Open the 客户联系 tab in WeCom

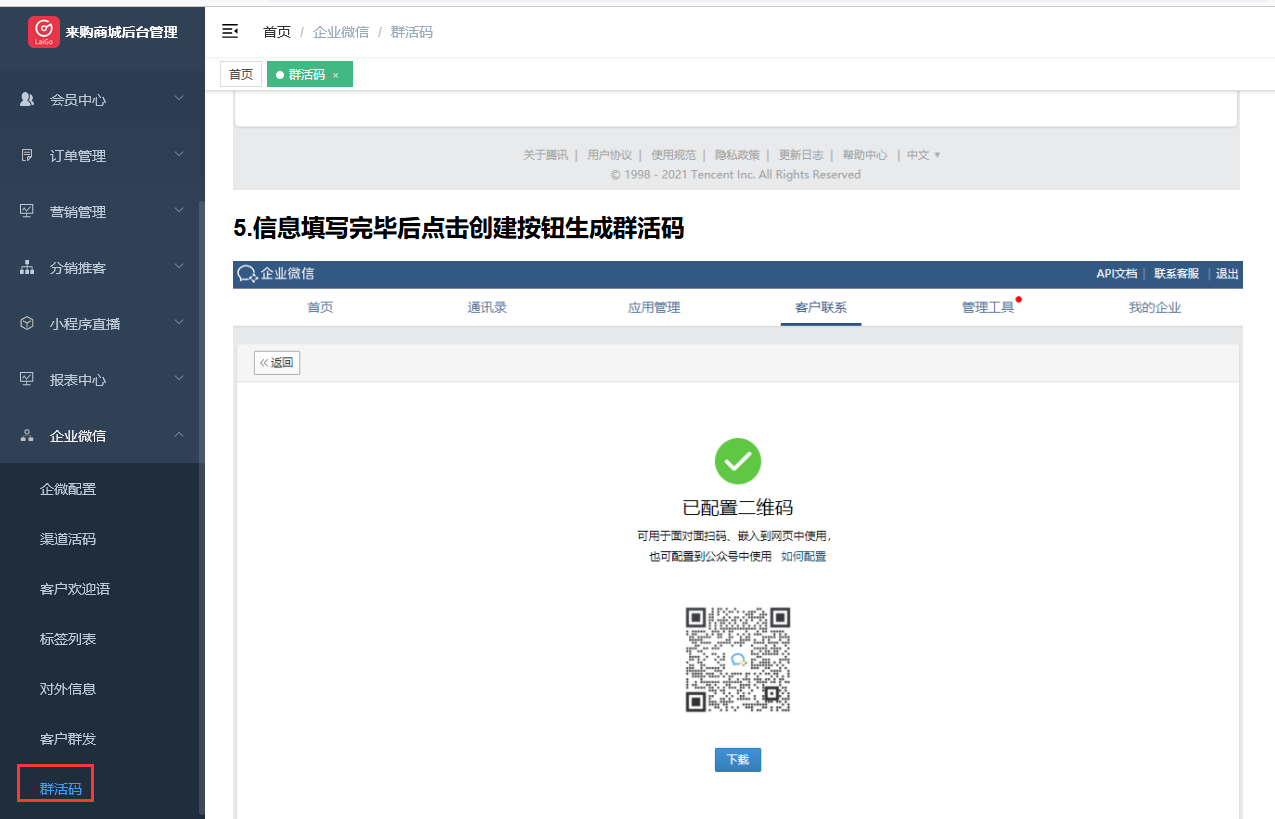point(821,307)
